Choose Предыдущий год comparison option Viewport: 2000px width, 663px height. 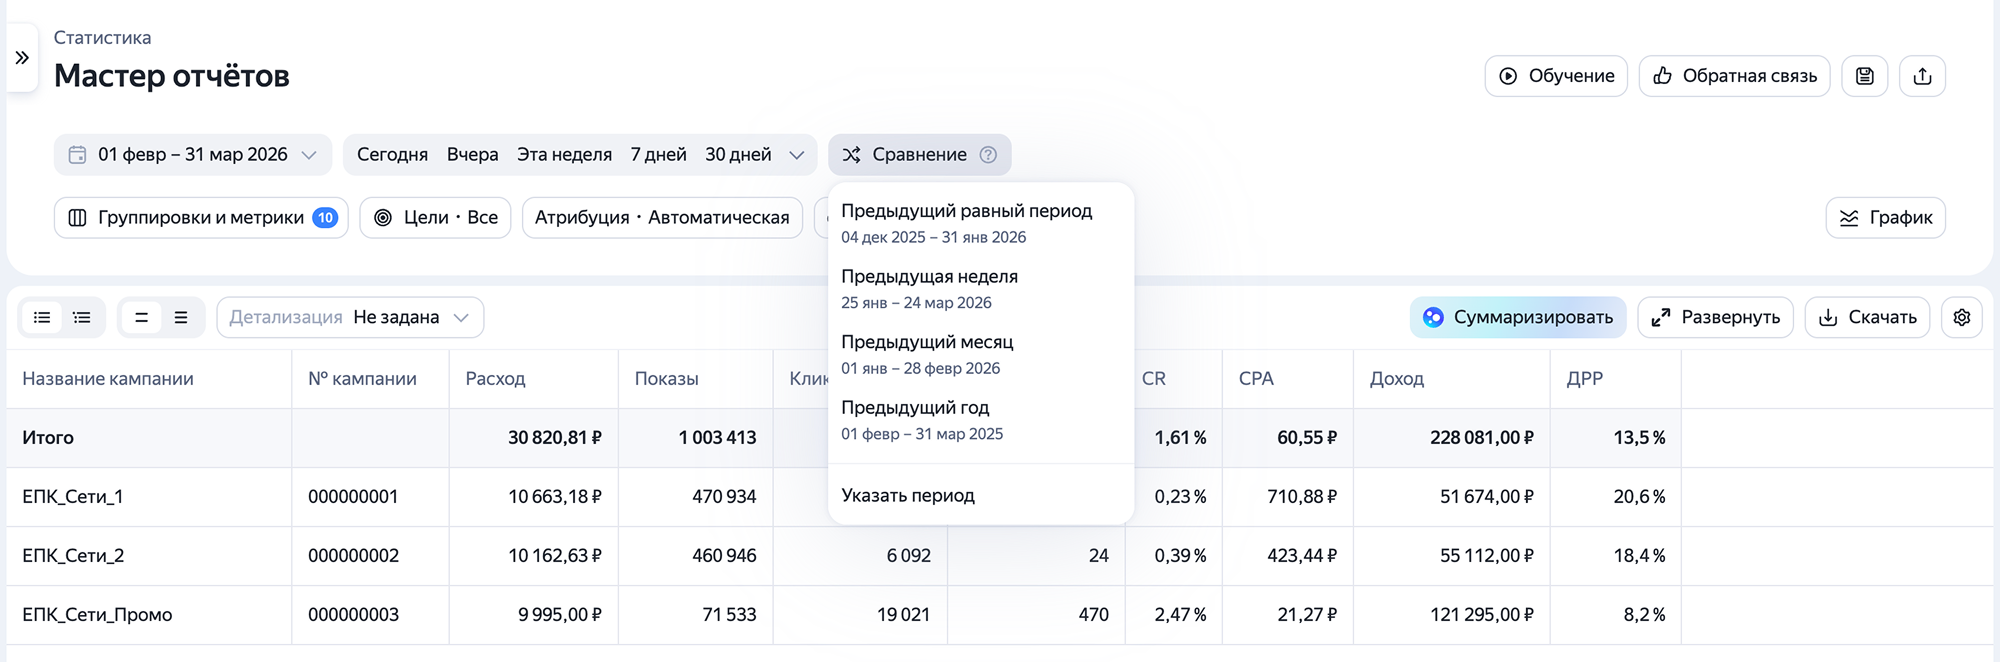[981, 420]
